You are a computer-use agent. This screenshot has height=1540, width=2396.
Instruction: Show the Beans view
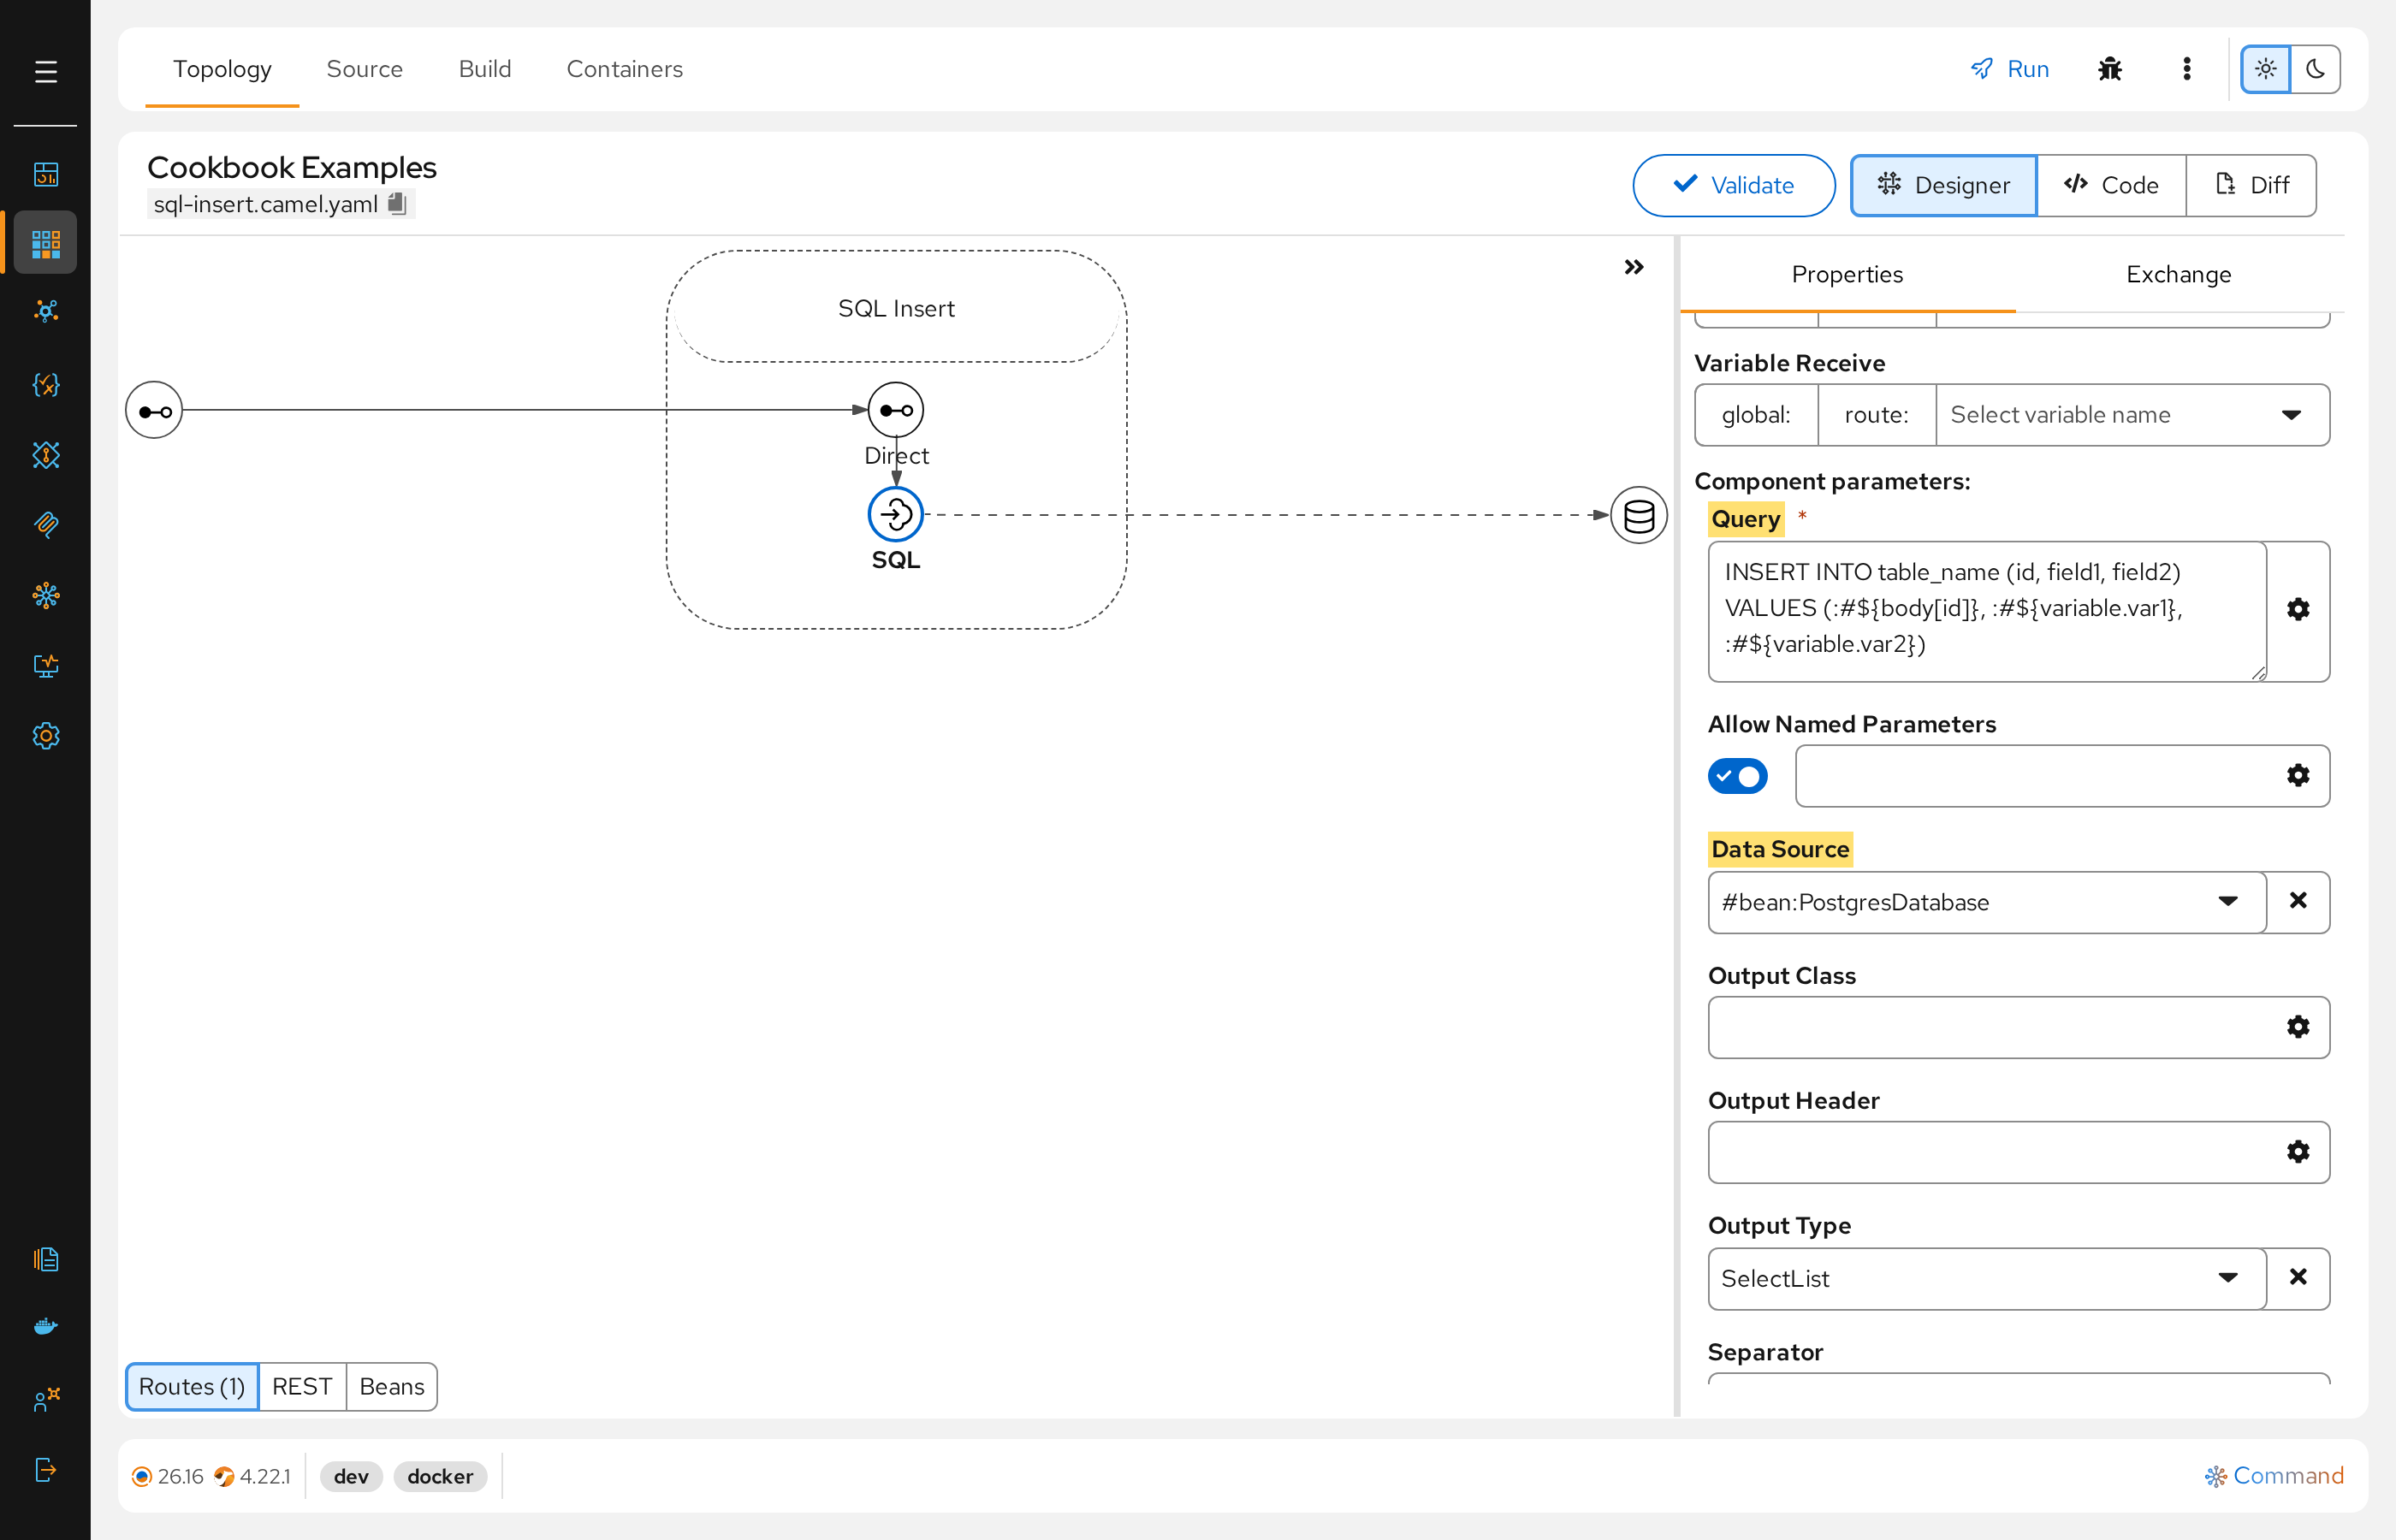click(x=392, y=1386)
